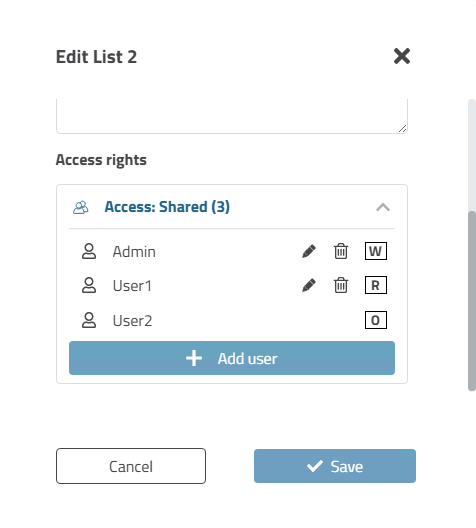Select the User2 name entry
The height and width of the screenshot is (528, 476).
[x=132, y=321]
